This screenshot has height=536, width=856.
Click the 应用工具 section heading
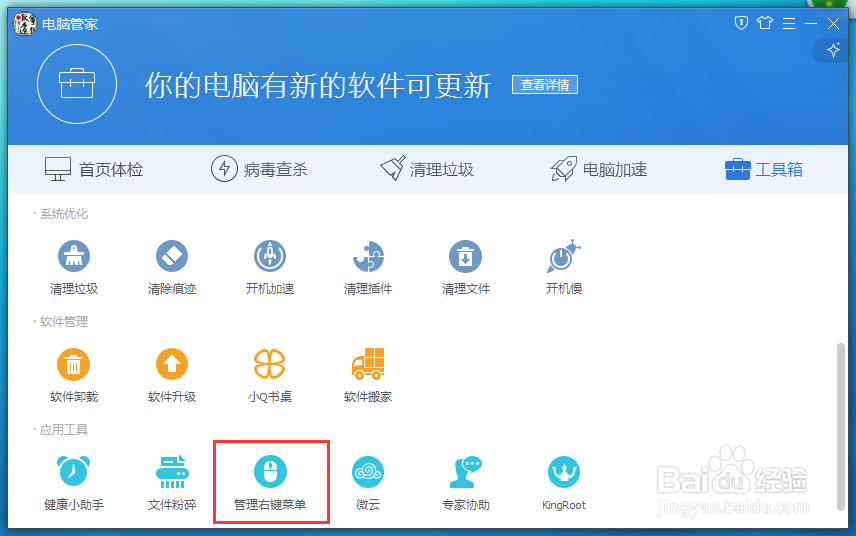[64, 430]
